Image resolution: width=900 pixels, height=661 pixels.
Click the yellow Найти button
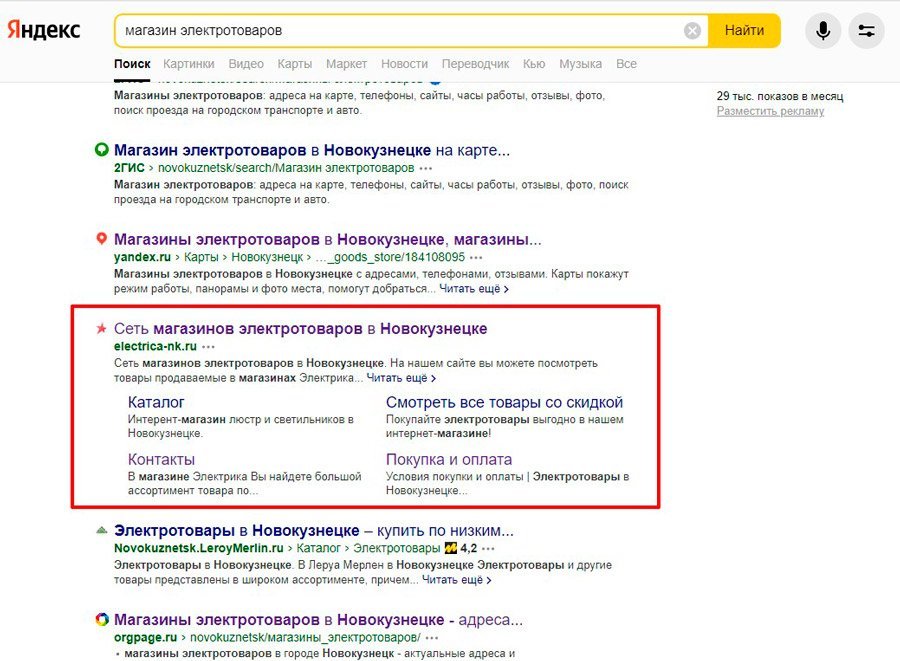[x=744, y=30]
